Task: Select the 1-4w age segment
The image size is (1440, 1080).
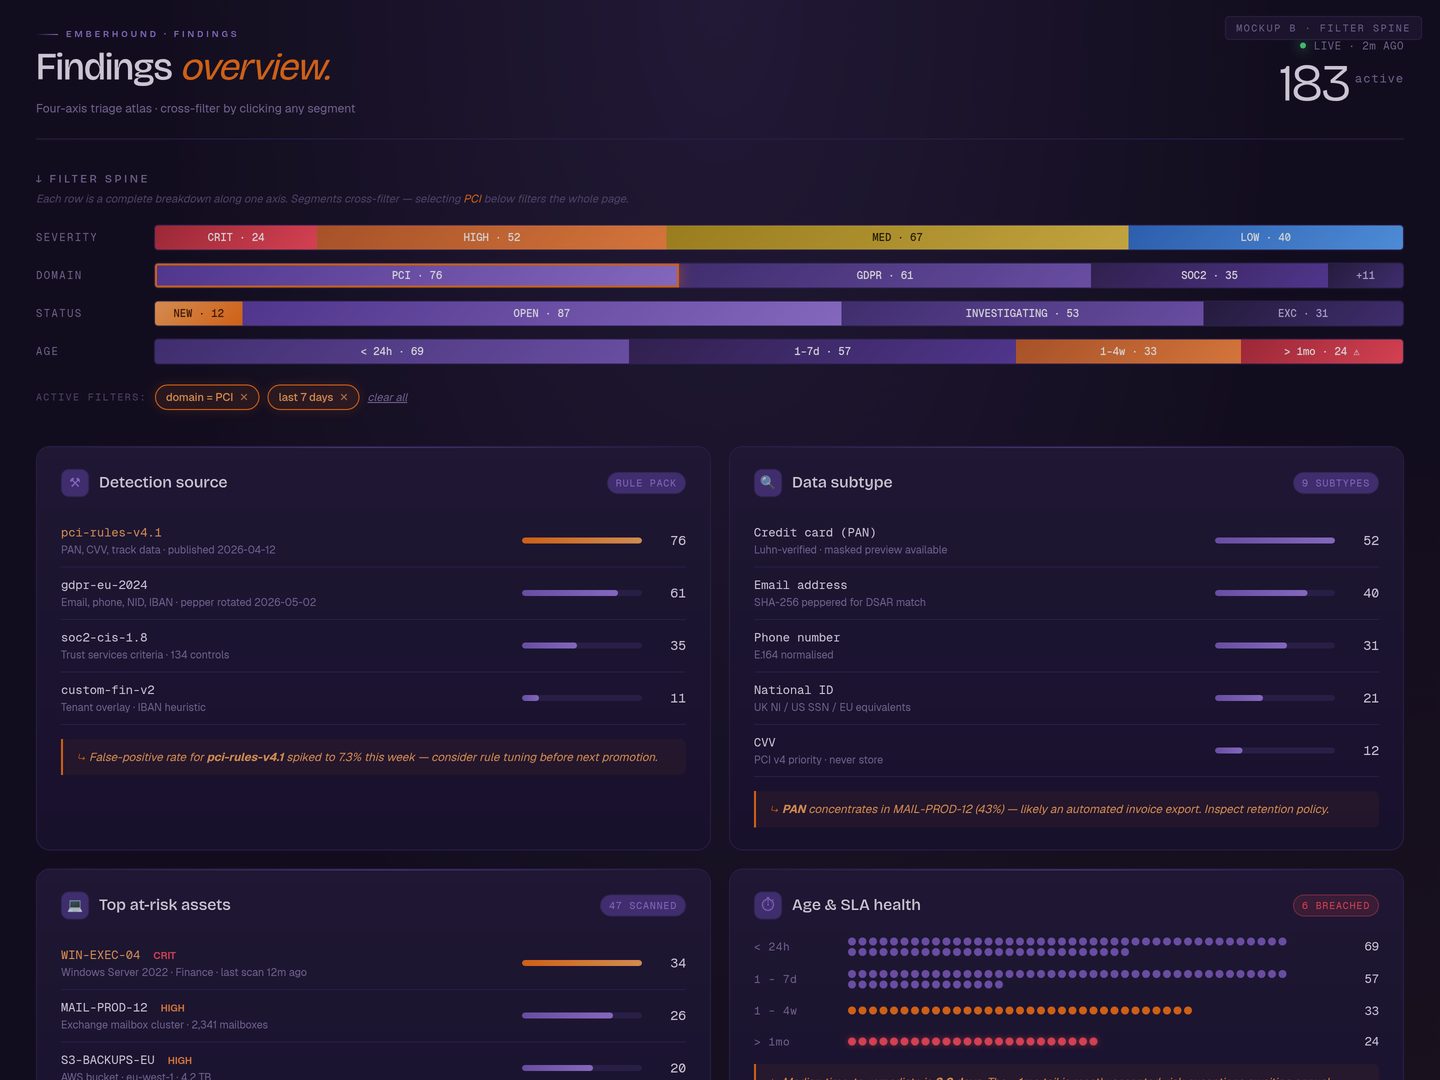Action: coord(1128,351)
